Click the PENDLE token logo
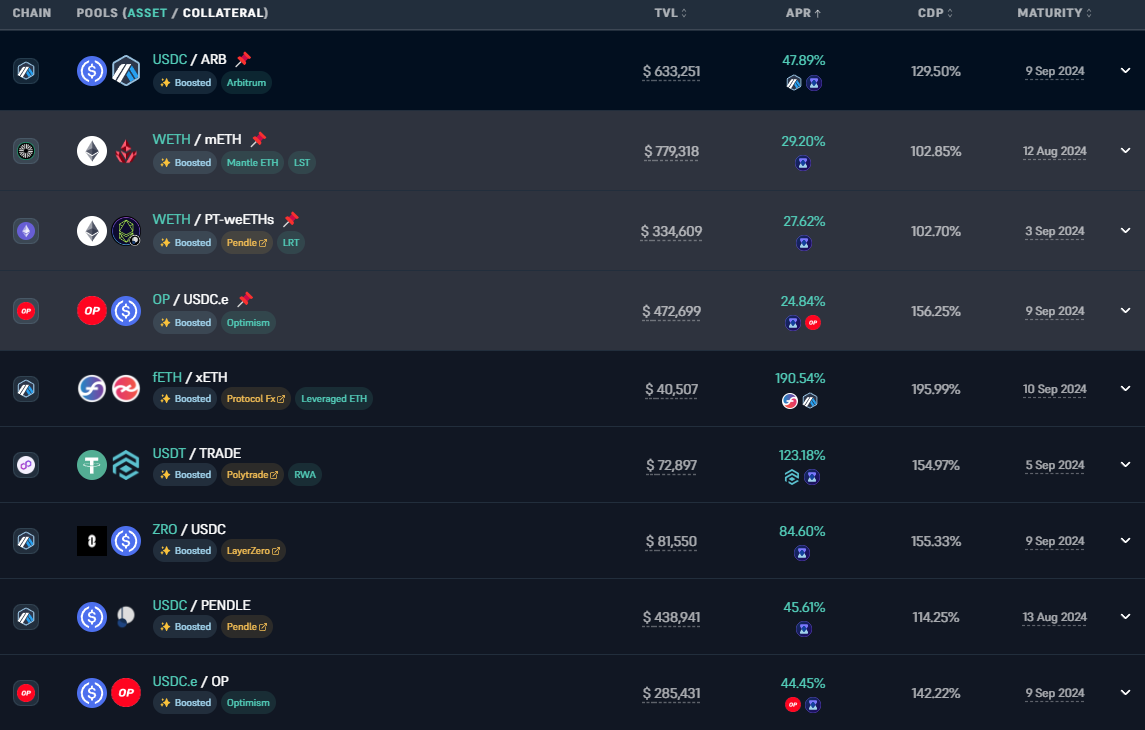Screen dimensions: 1145x730 (126, 617)
